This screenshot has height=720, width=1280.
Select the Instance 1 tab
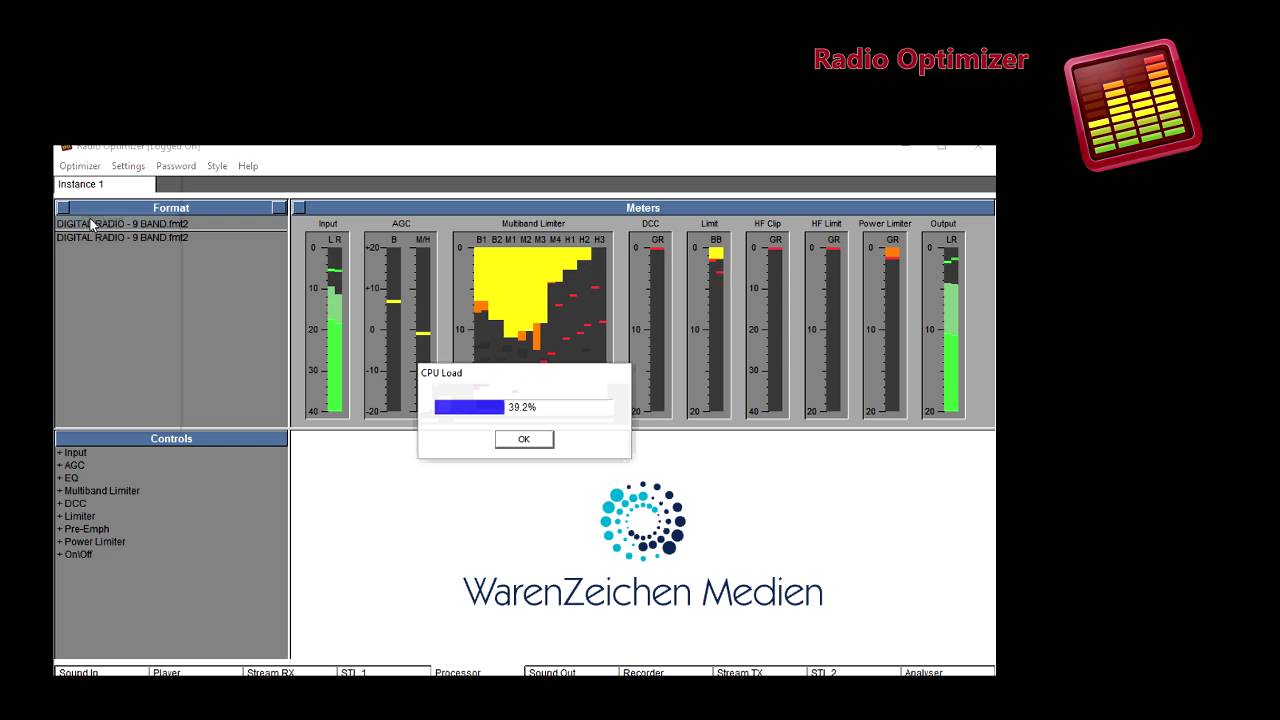coord(105,184)
